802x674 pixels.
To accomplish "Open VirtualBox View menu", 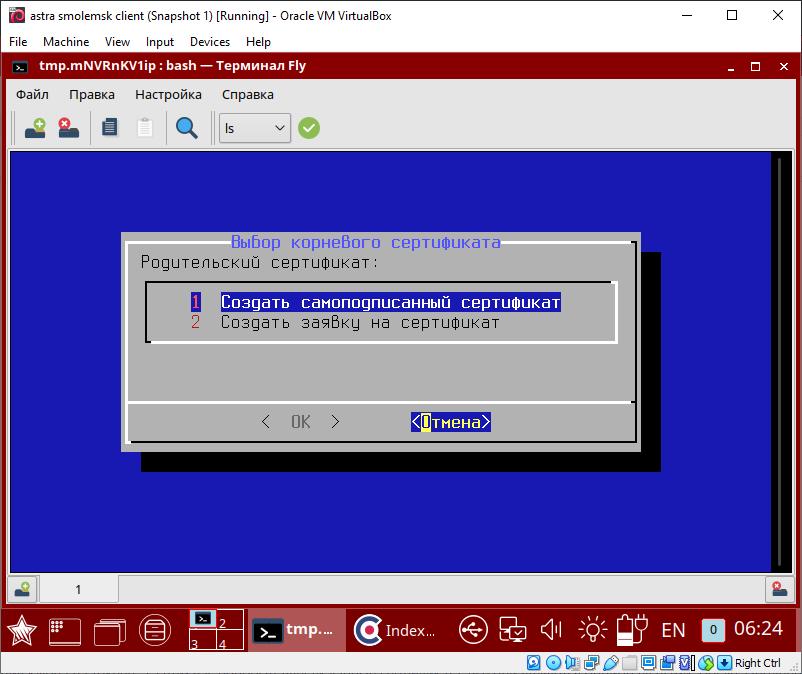I will coord(117,41).
